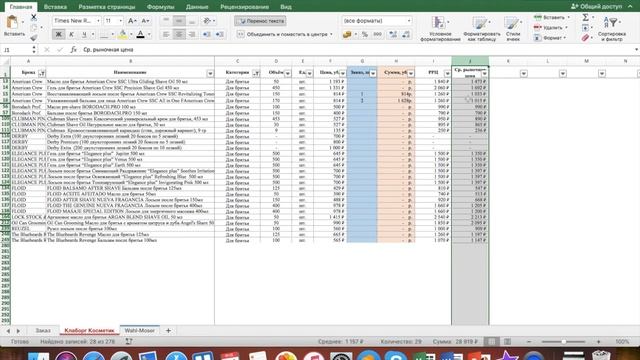
Task: Decrease font size with the small A icon
Action: [145, 21]
